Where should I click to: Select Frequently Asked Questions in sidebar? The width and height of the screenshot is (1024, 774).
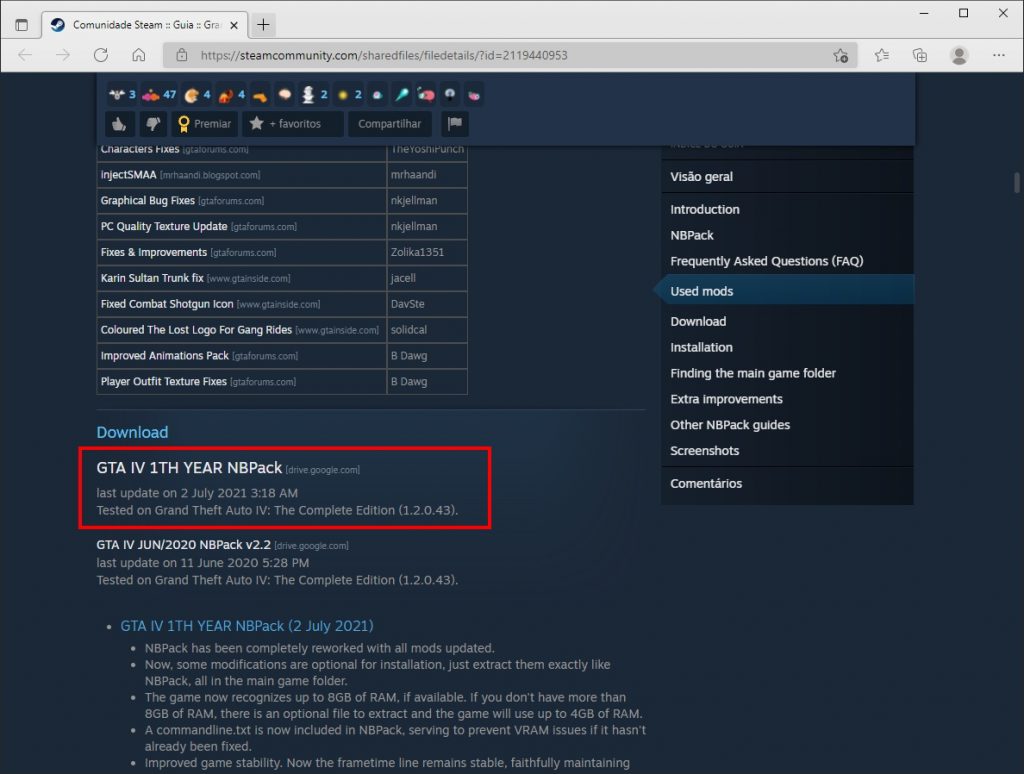pyautogui.click(x=766, y=261)
